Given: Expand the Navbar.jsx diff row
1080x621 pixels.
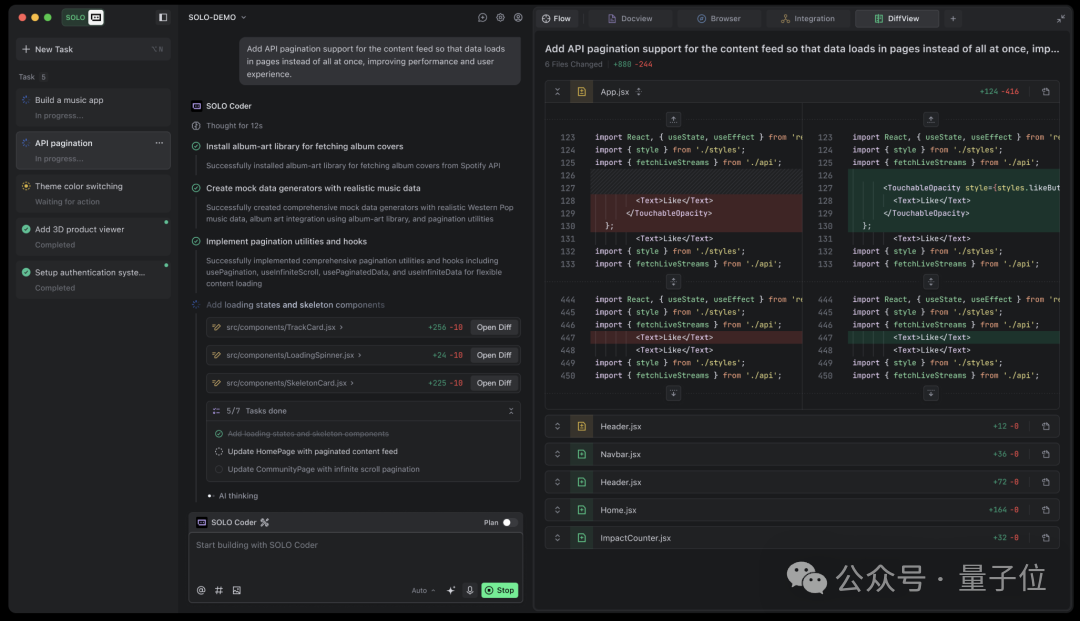Looking at the screenshot, I should pos(557,454).
